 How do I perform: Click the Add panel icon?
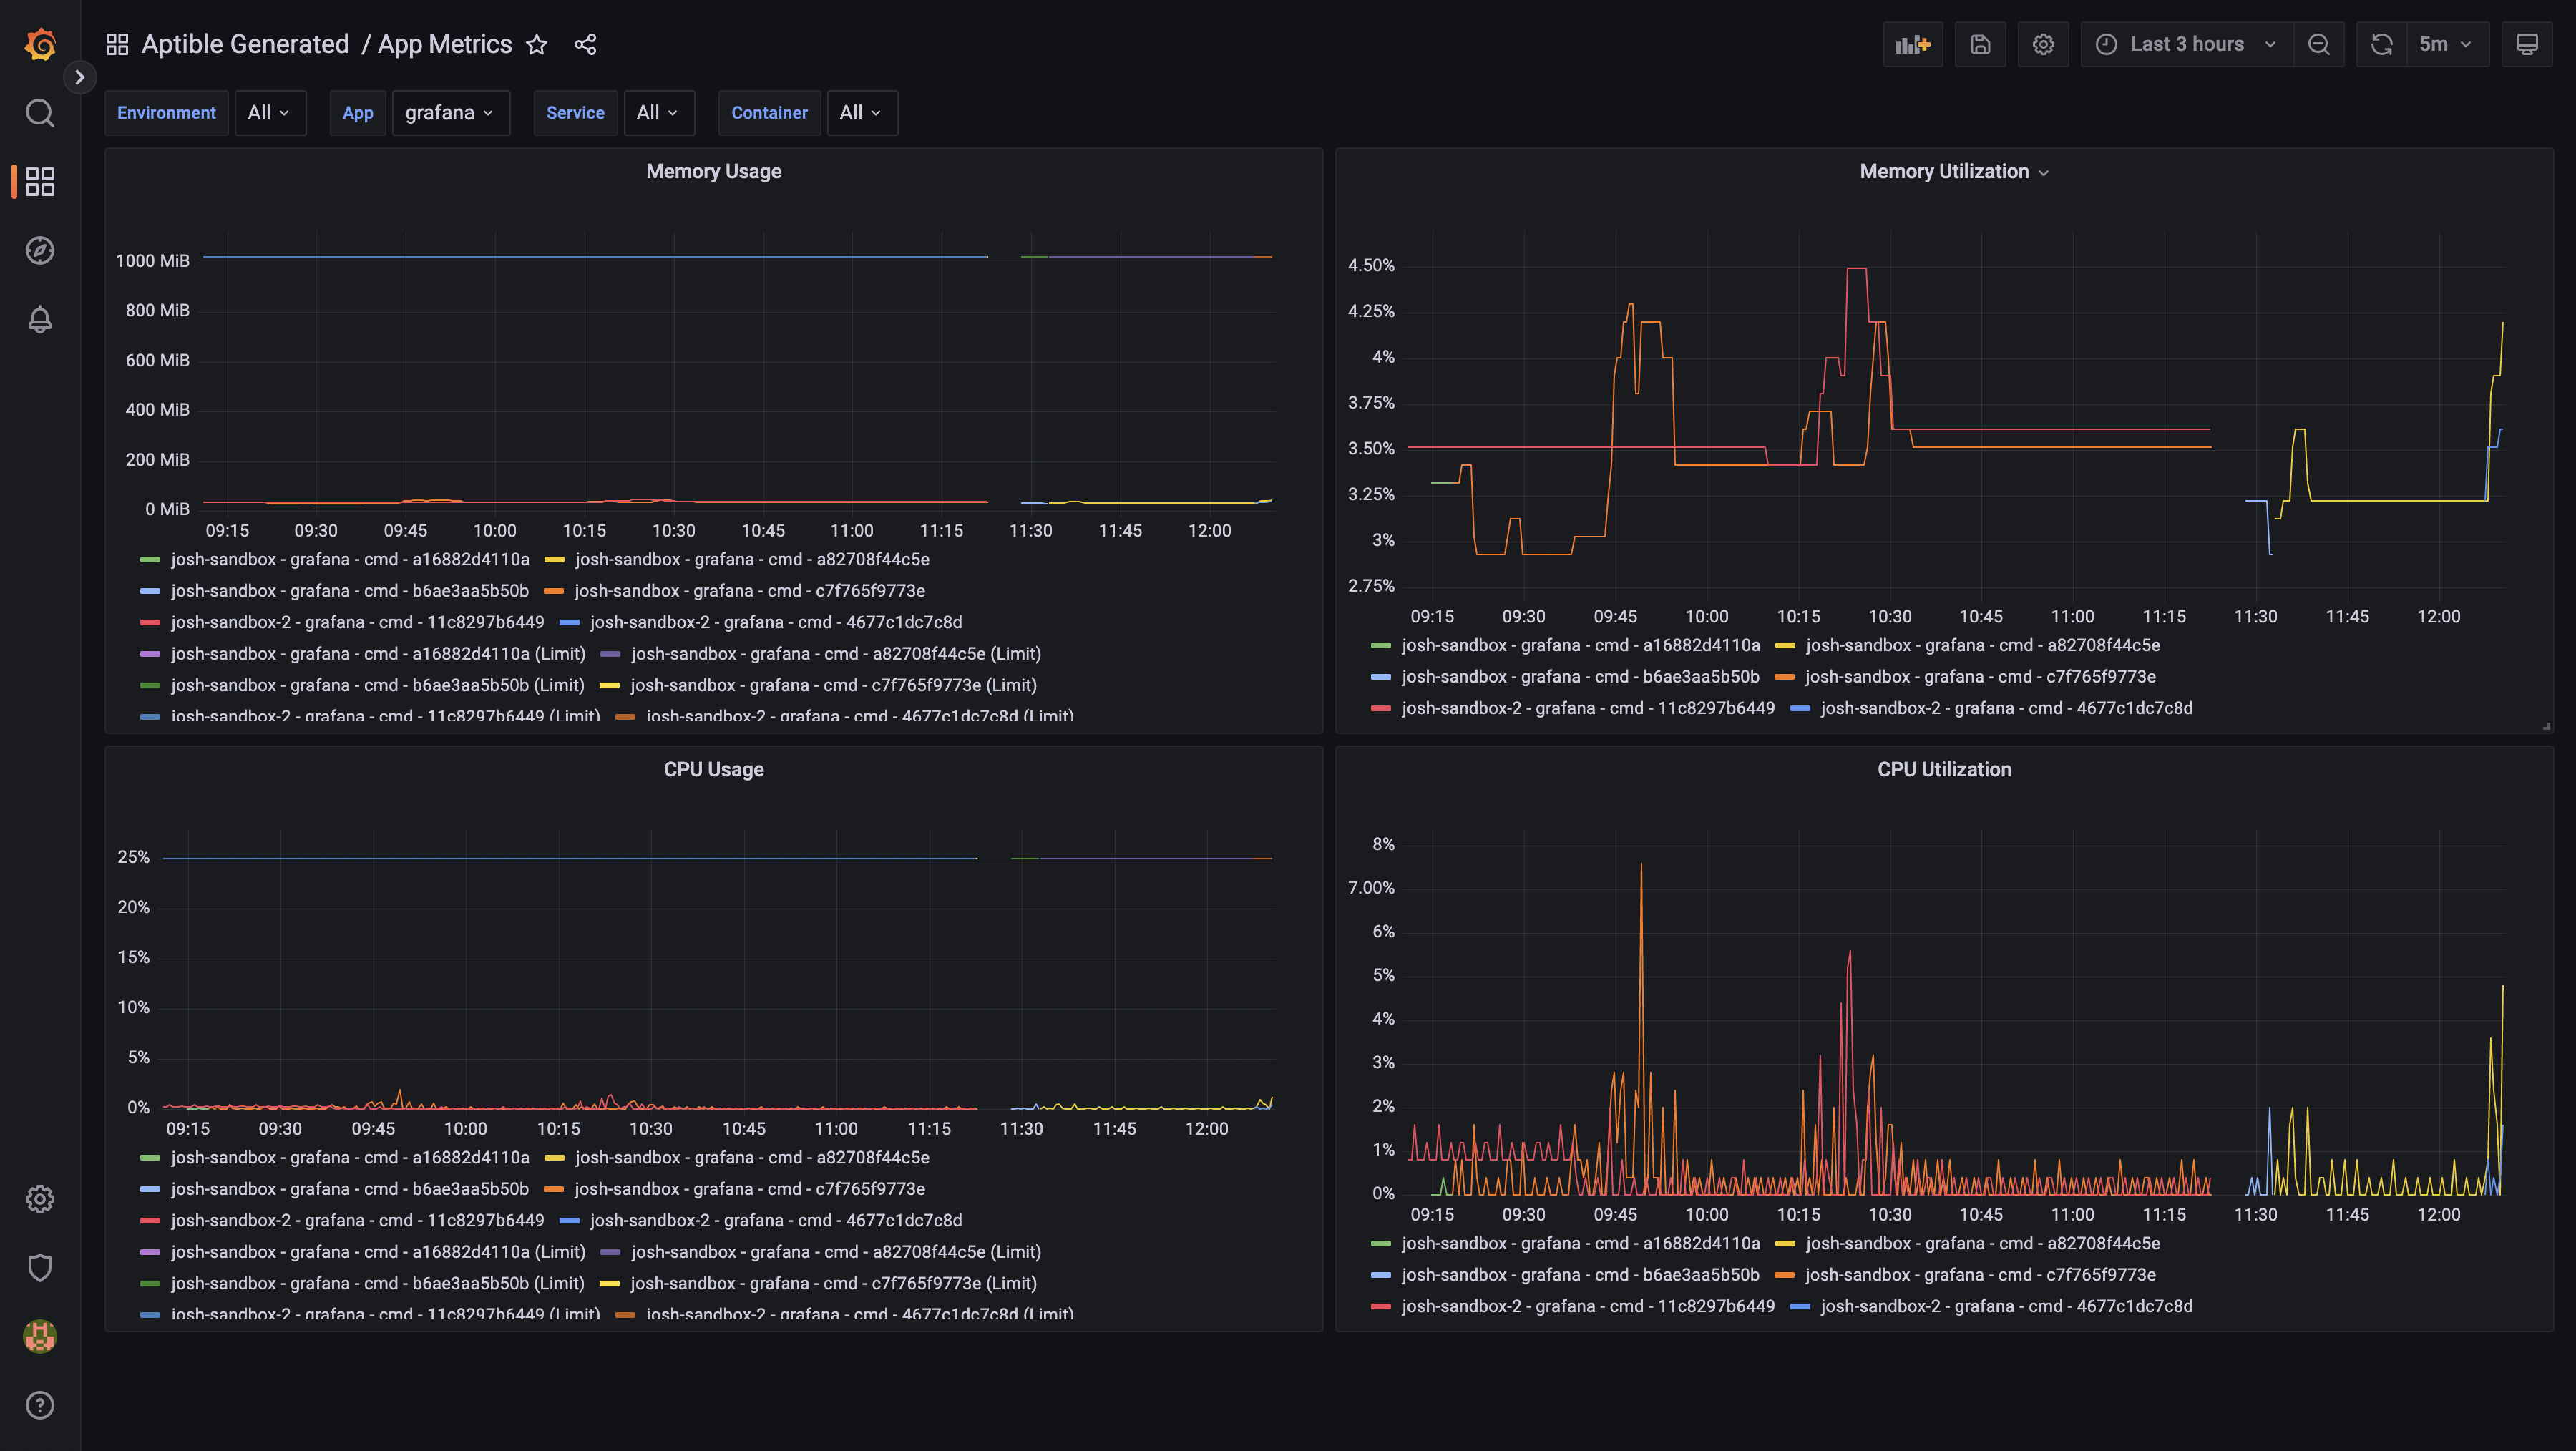[1912, 44]
